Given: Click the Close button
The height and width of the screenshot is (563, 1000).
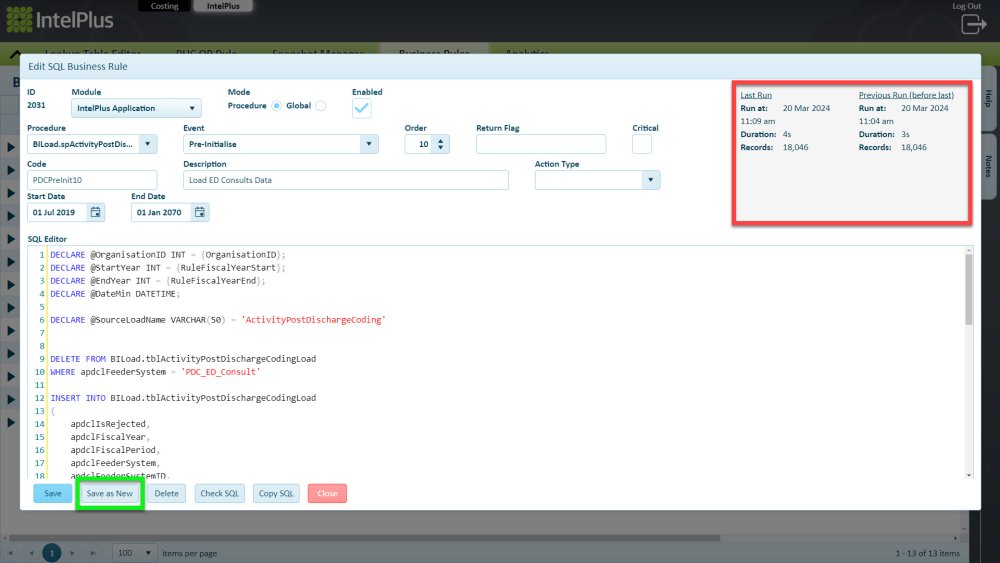Looking at the screenshot, I should [x=327, y=494].
